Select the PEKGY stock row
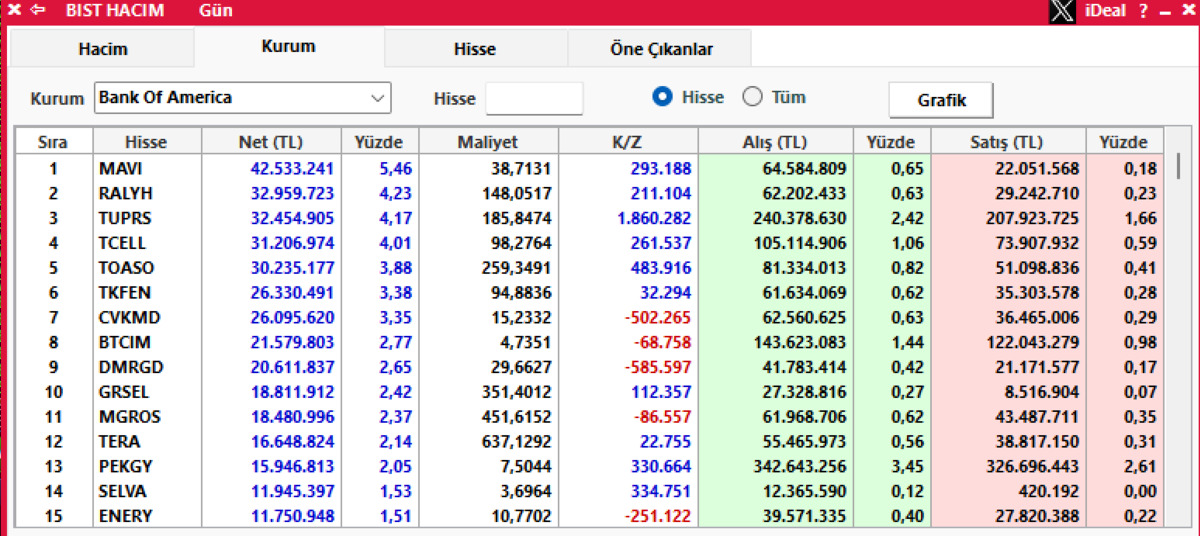This screenshot has width=1200, height=536. coord(590,466)
